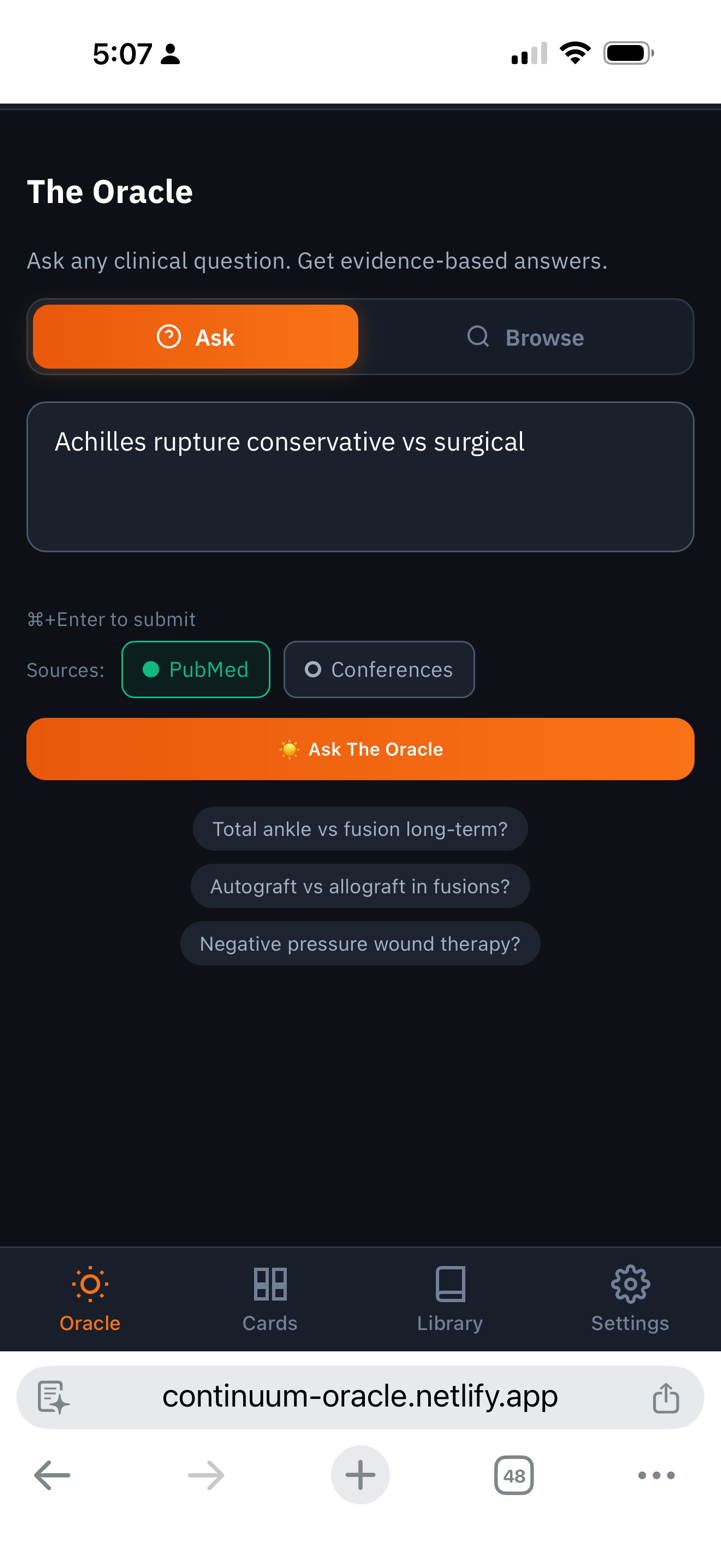Open the Oracle sun icon tab
This screenshot has height=1568, width=721.
[90, 1297]
